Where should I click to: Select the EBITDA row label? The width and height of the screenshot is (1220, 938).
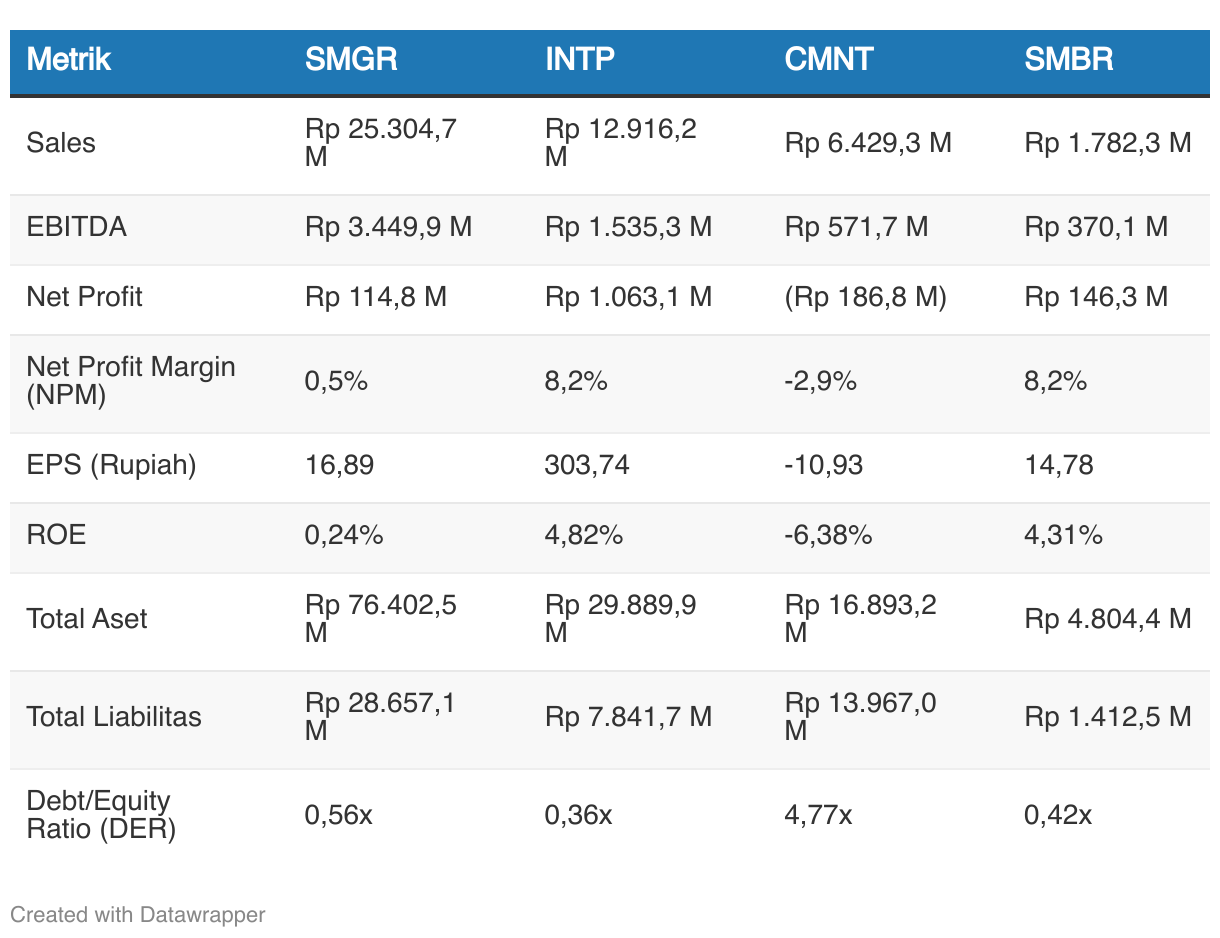[77, 227]
